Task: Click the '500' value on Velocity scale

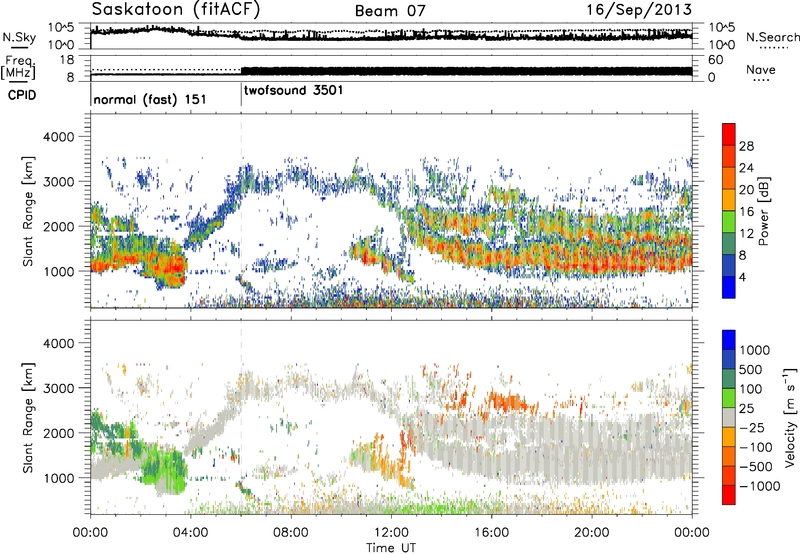Action: (x=750, y=370)
